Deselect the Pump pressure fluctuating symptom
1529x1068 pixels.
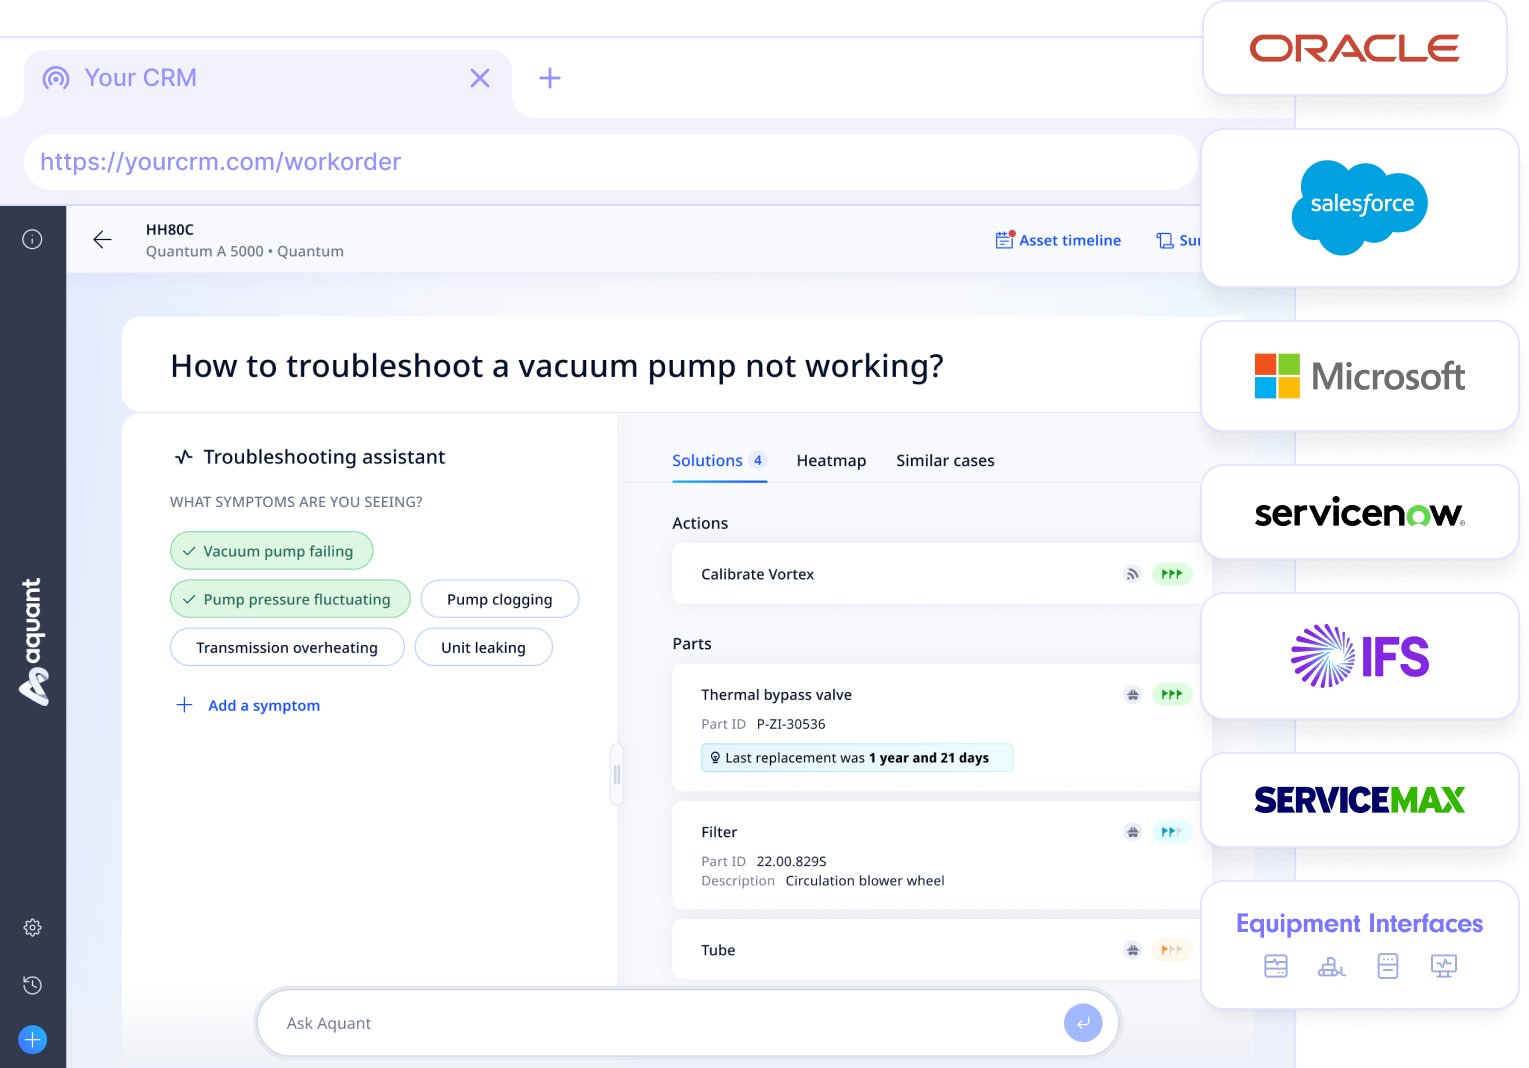coord(290,599)
